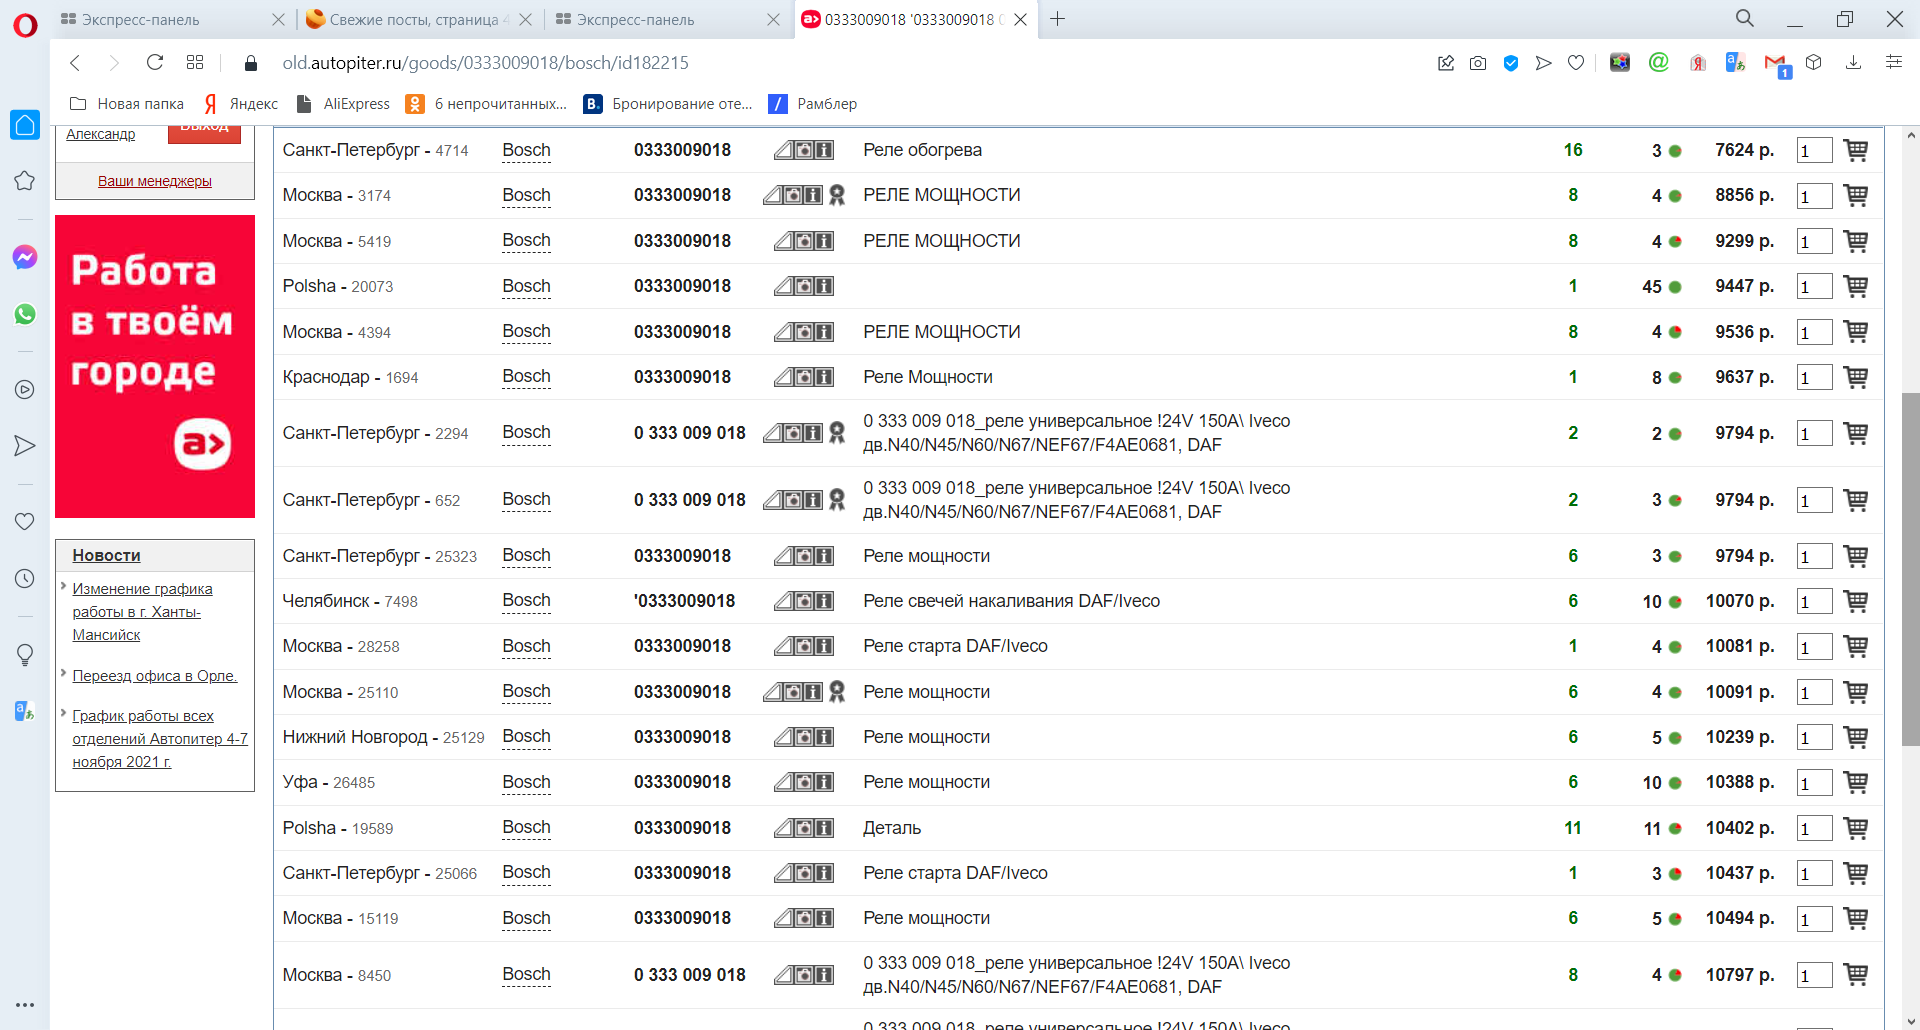Click the quantity field in the Нижний Новгород row

(1814, 738)
